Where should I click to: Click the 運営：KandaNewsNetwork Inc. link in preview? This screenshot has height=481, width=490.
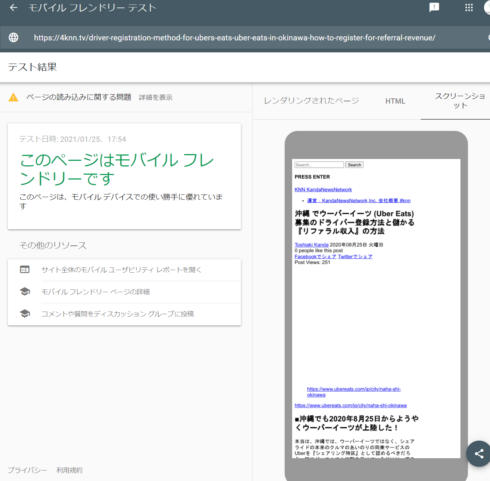coord(359,200)
